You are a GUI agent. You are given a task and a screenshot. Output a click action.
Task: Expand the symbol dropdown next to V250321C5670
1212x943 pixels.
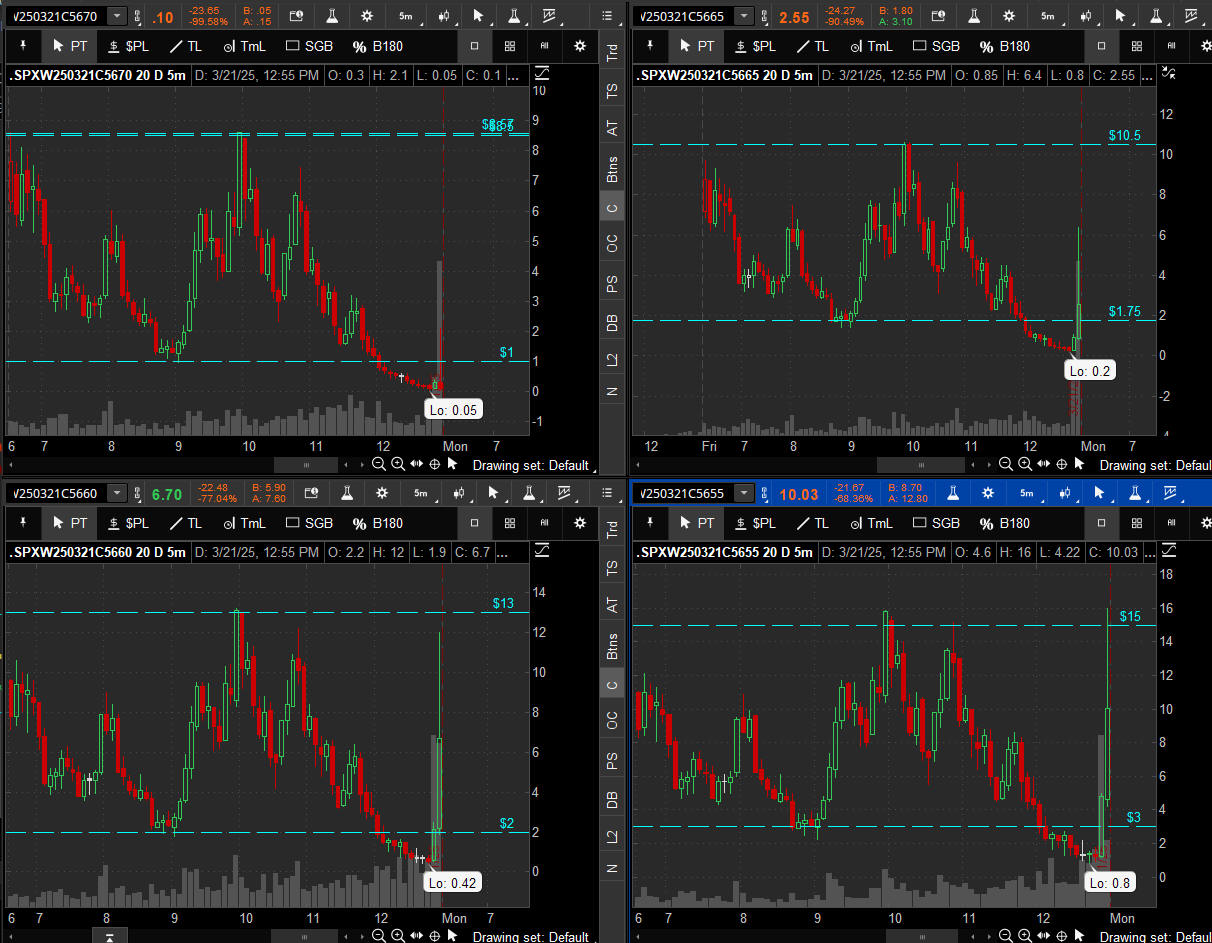point(117,16)
